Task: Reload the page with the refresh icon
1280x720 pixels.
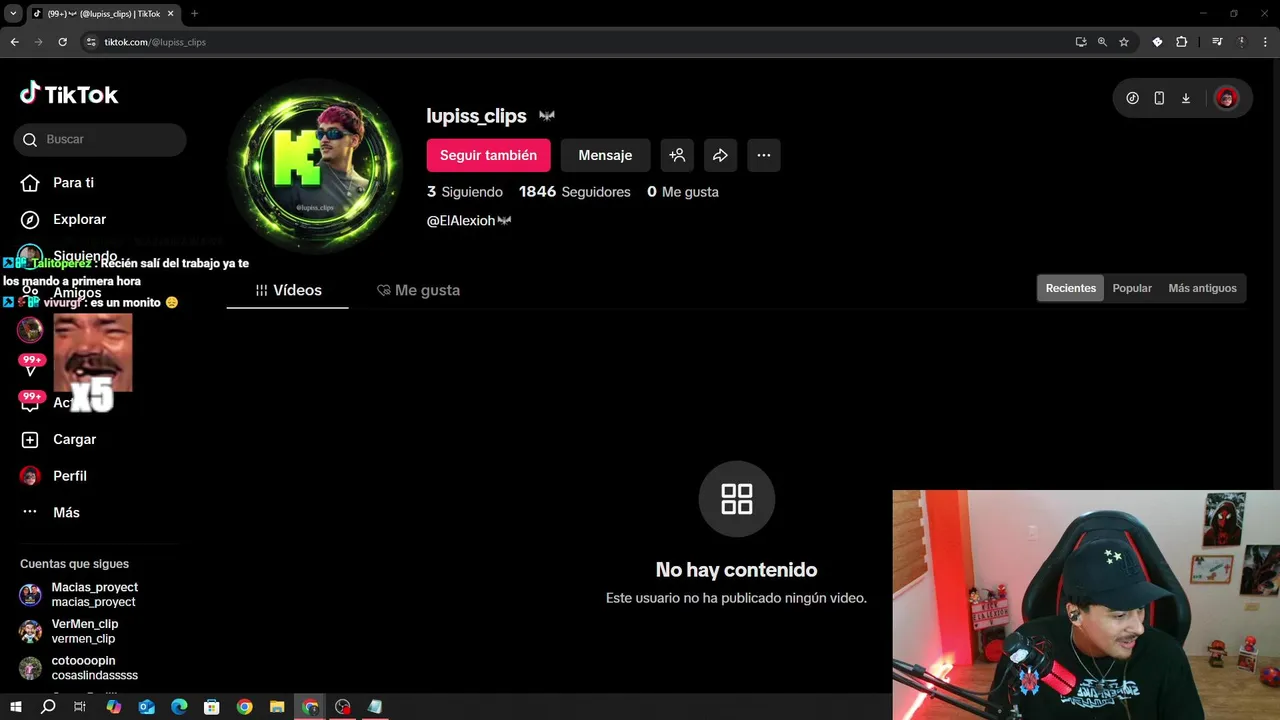Action: [x=63, y=42]
